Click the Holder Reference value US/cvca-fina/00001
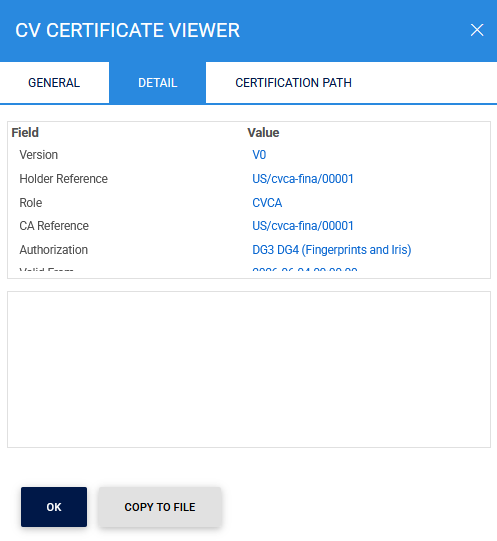The height and width of the screenshot is (541, 497). point(303,179)
